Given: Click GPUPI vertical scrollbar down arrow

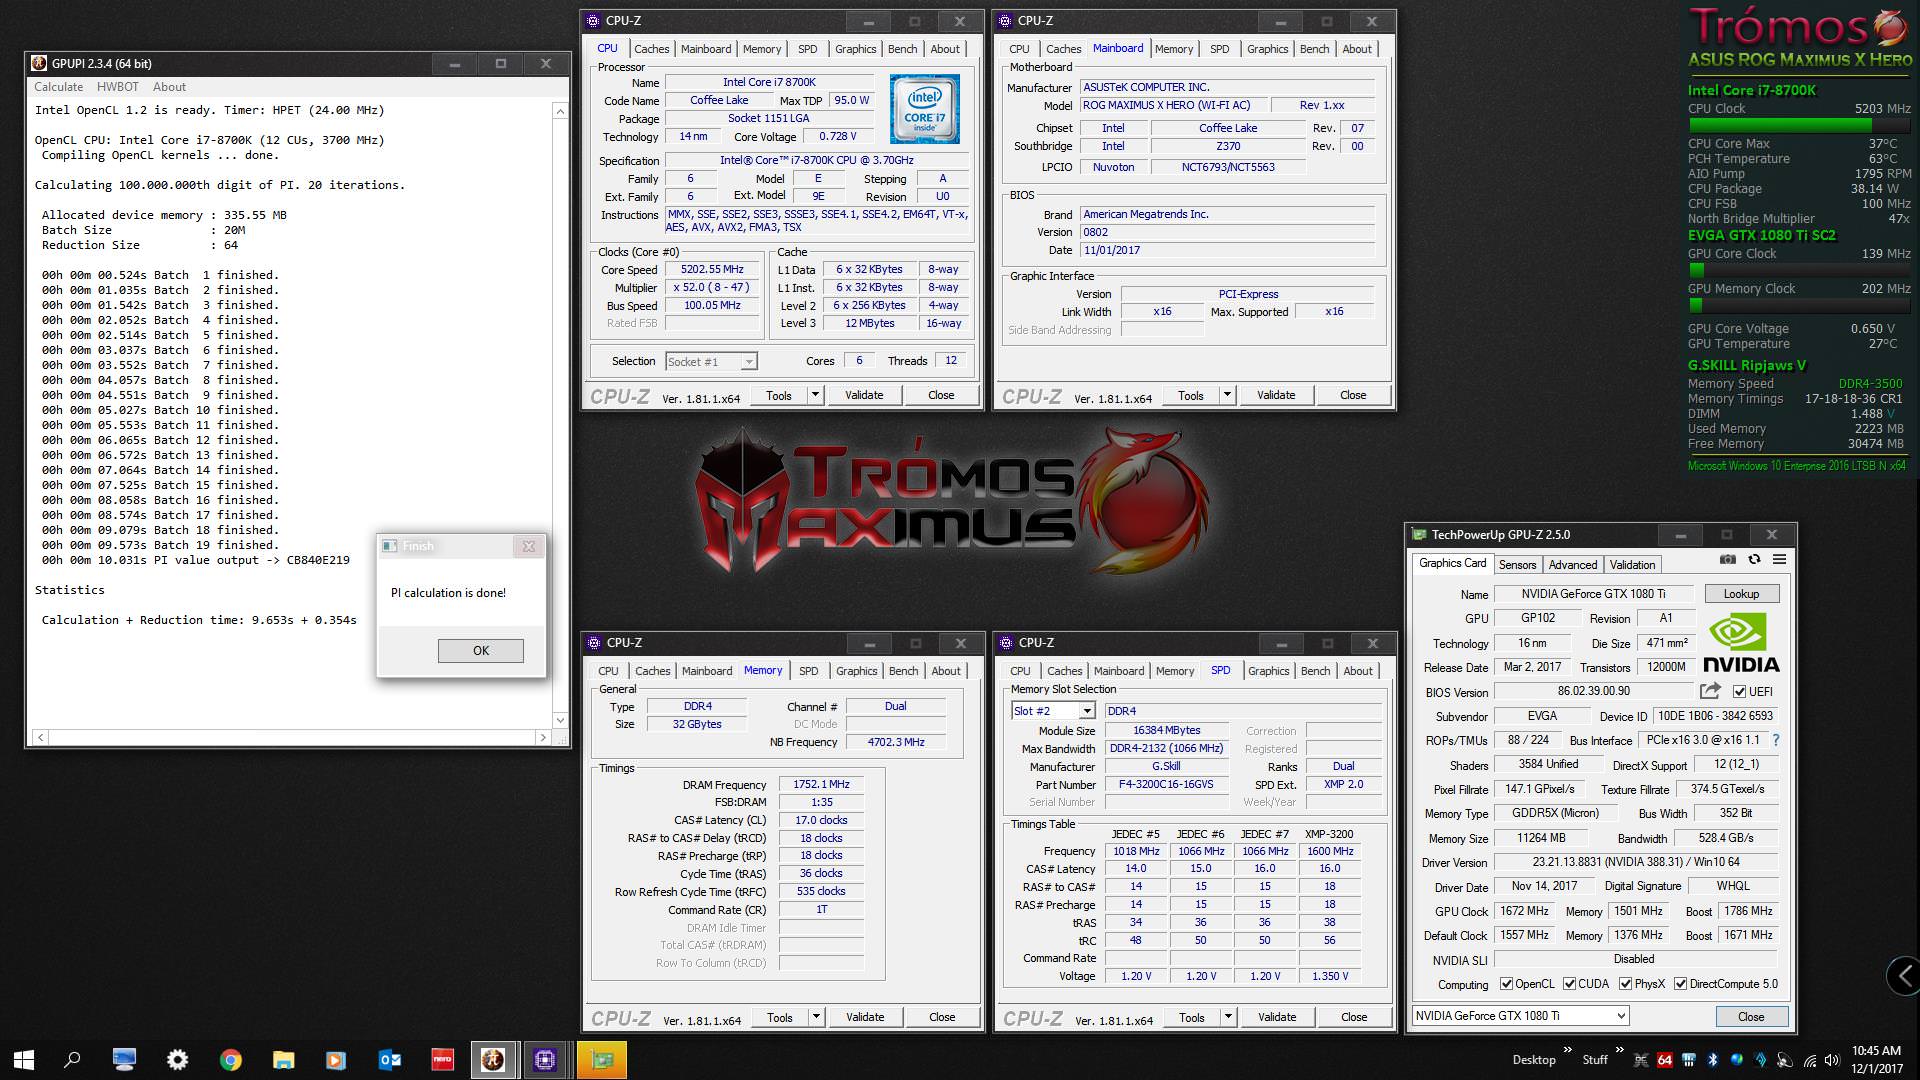Looking at the screenshot, I should coord(560,719).
